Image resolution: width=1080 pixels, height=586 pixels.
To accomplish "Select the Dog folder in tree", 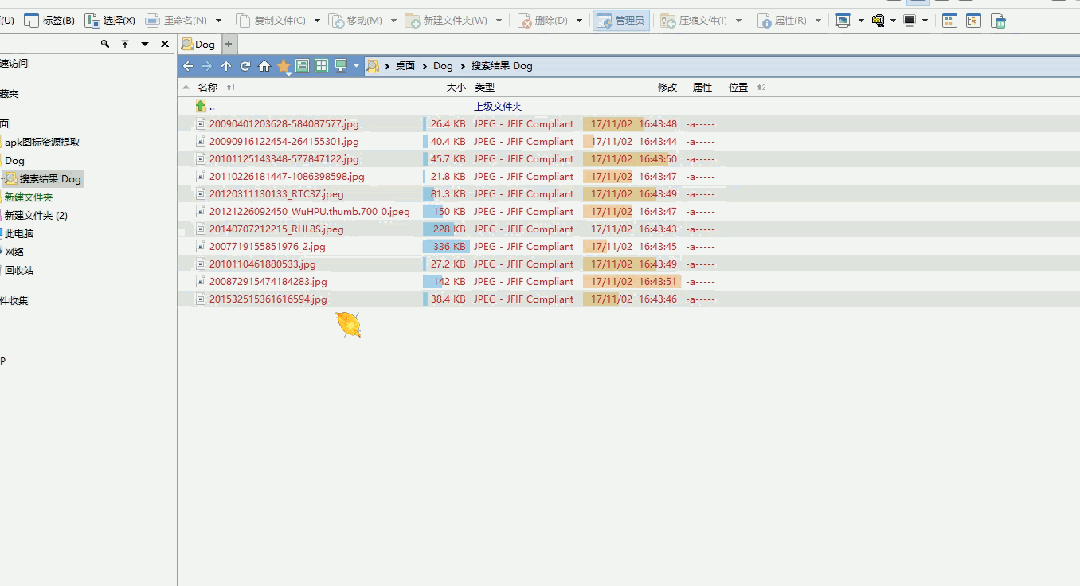I will click(14, 160).
